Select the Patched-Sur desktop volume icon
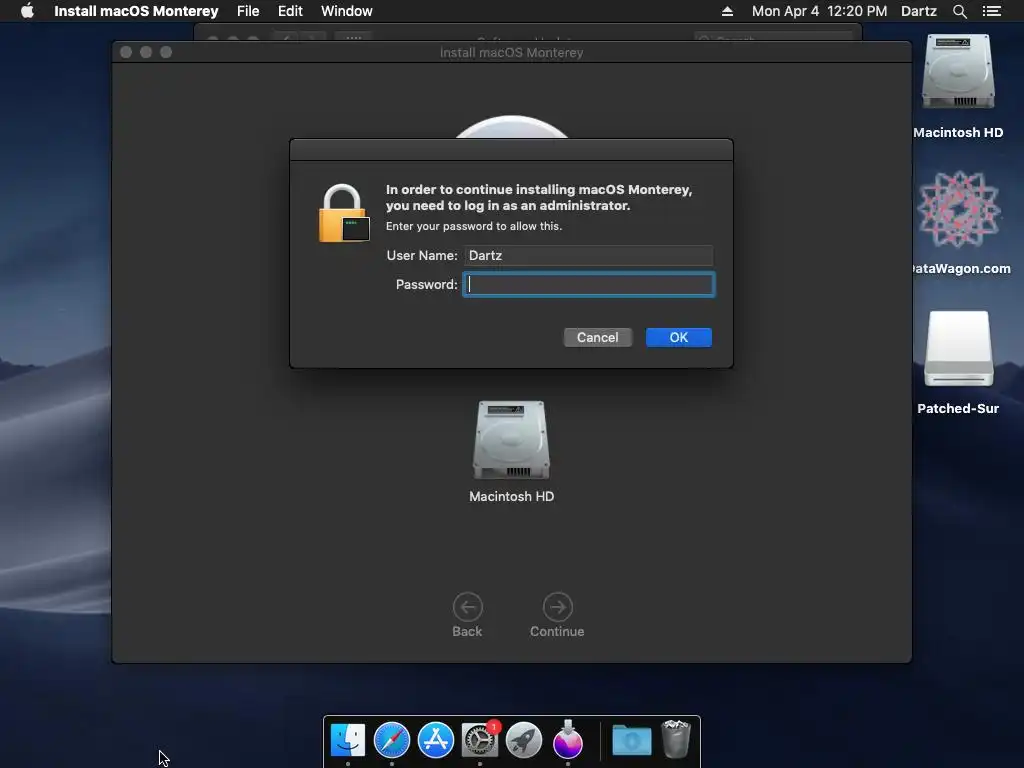This screenshot has height=768, width=1024. point(959,349)
